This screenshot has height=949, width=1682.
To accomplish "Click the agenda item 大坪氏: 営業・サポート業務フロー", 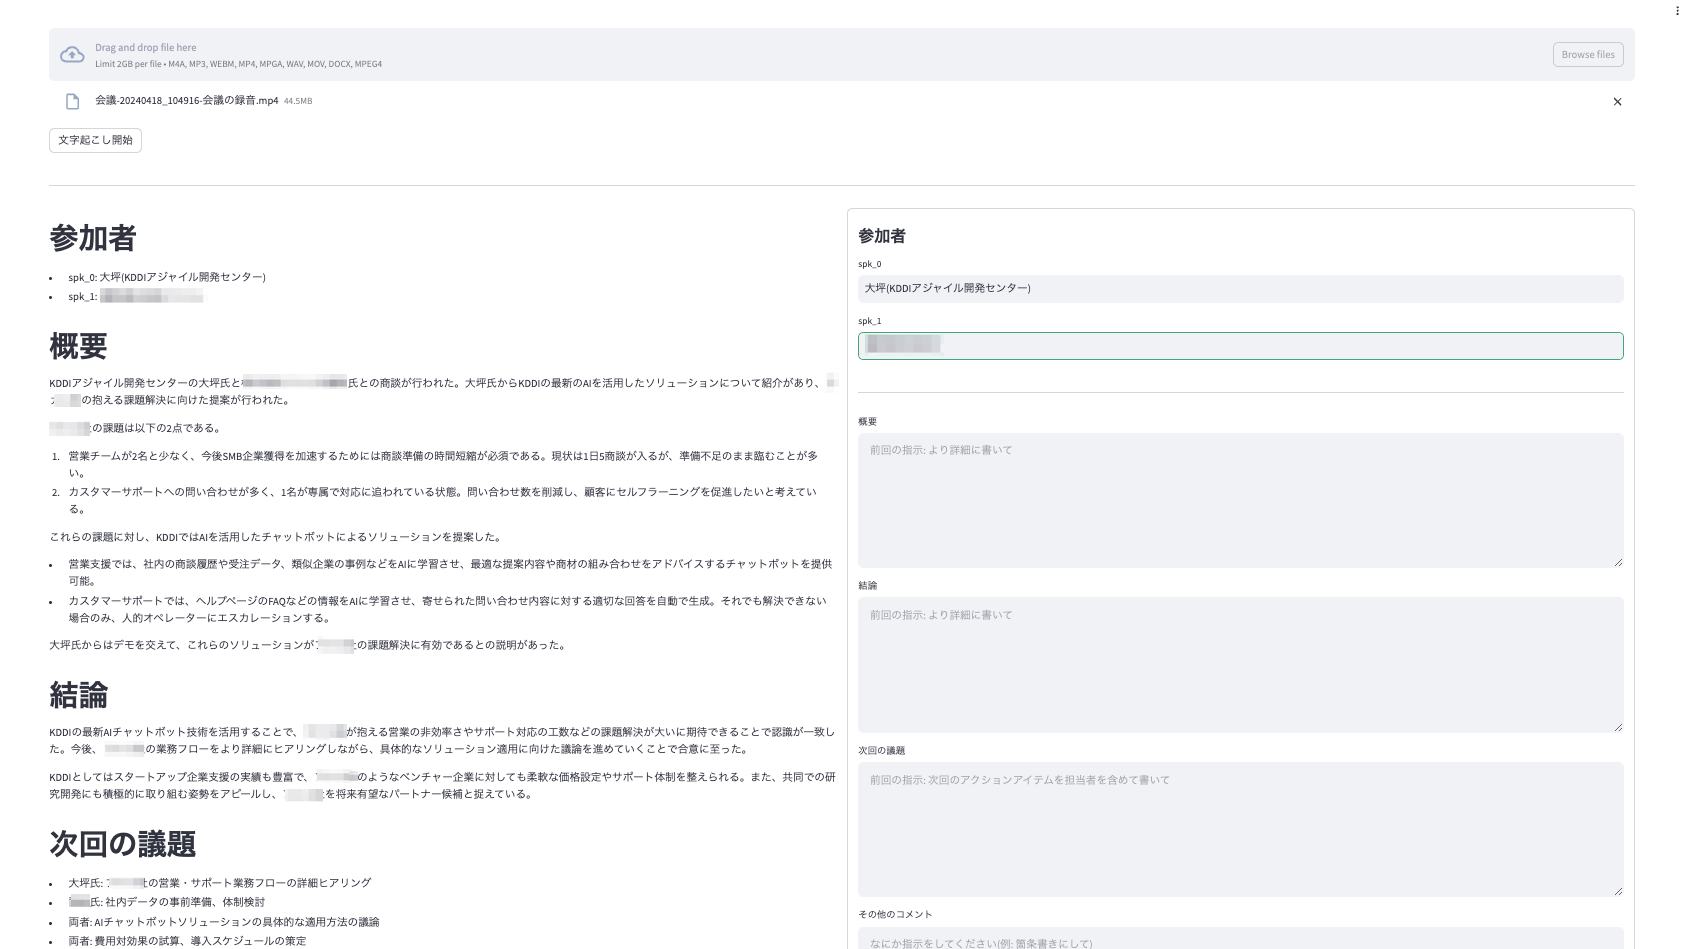I will point(219,883).
